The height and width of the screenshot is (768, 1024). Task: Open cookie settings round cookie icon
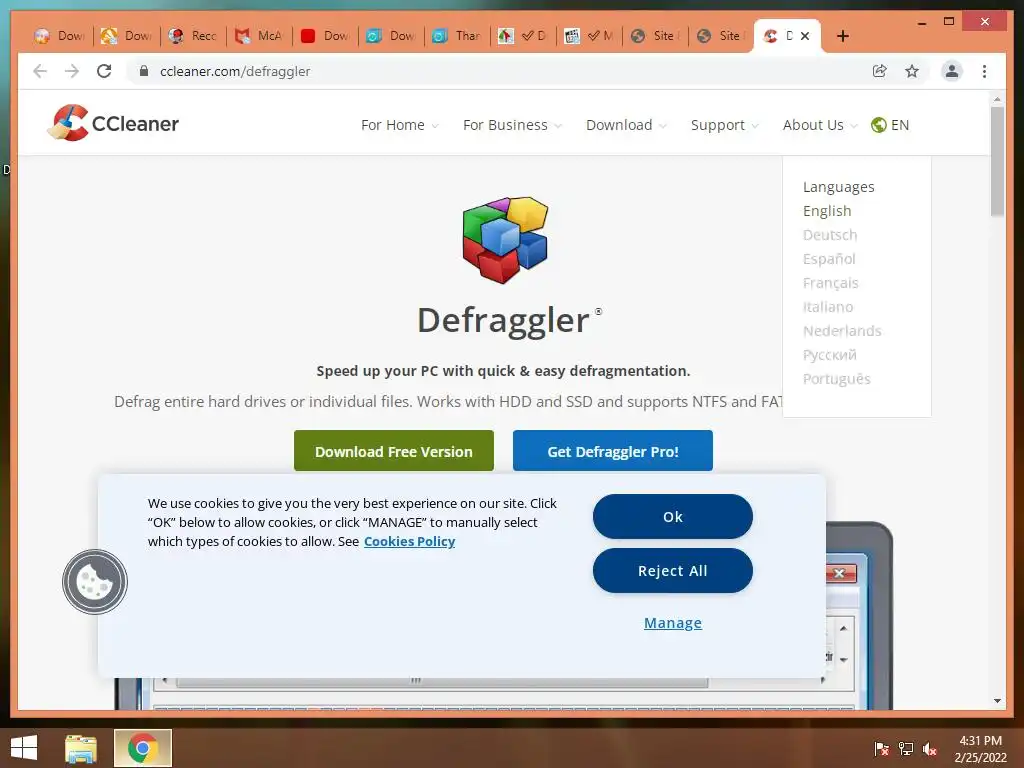[x=95, y=582]
